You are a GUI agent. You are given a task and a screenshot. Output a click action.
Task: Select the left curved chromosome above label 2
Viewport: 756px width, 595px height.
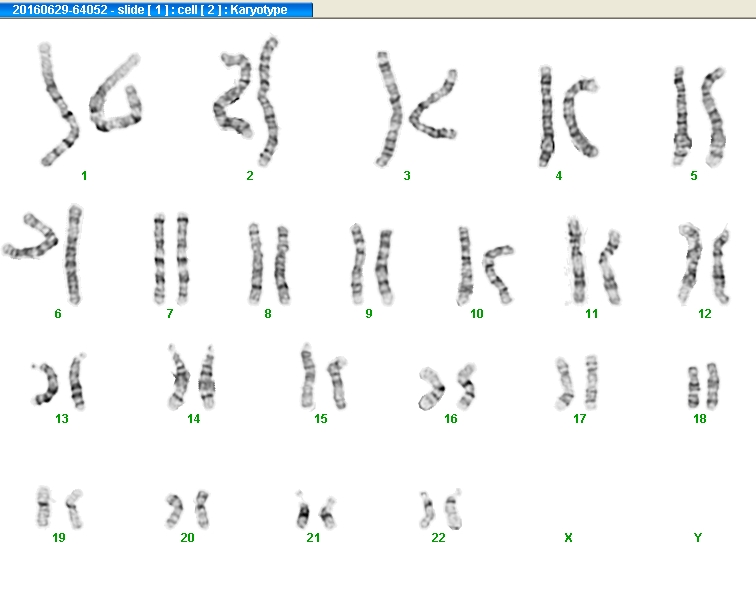point(232,95)
